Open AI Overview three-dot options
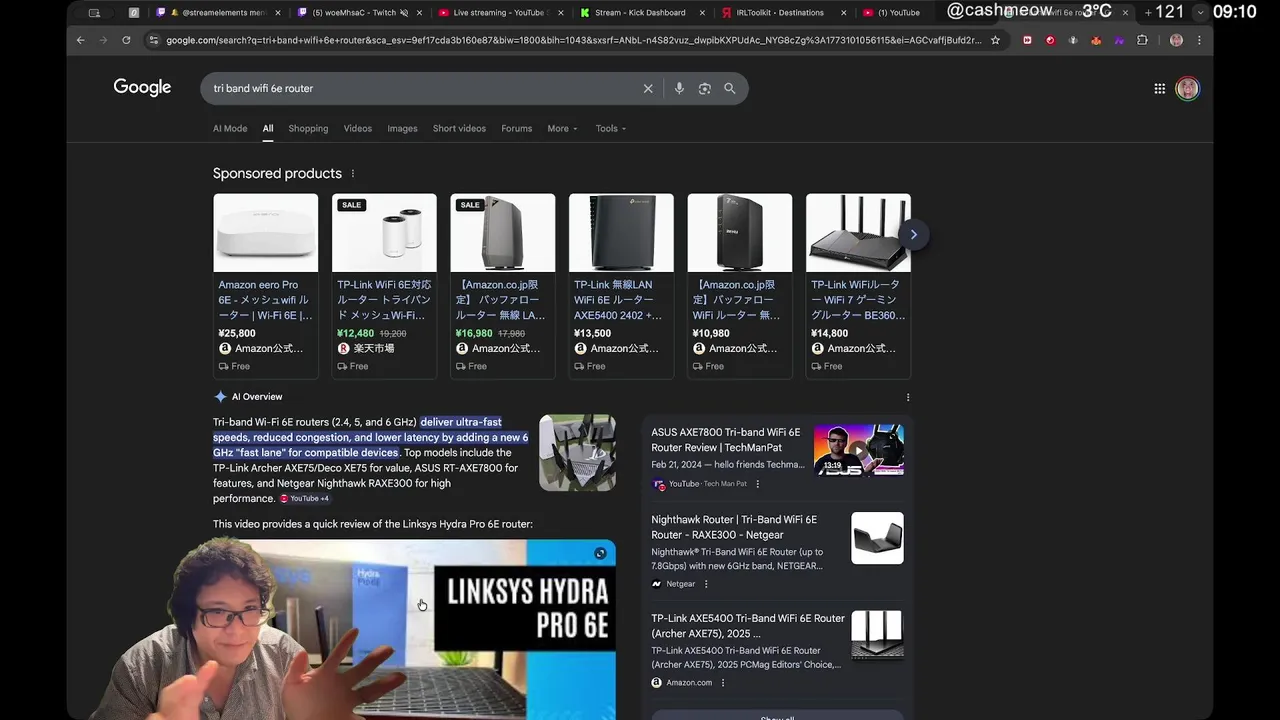Screen dimensions: 1280x720 click(908, 397)
